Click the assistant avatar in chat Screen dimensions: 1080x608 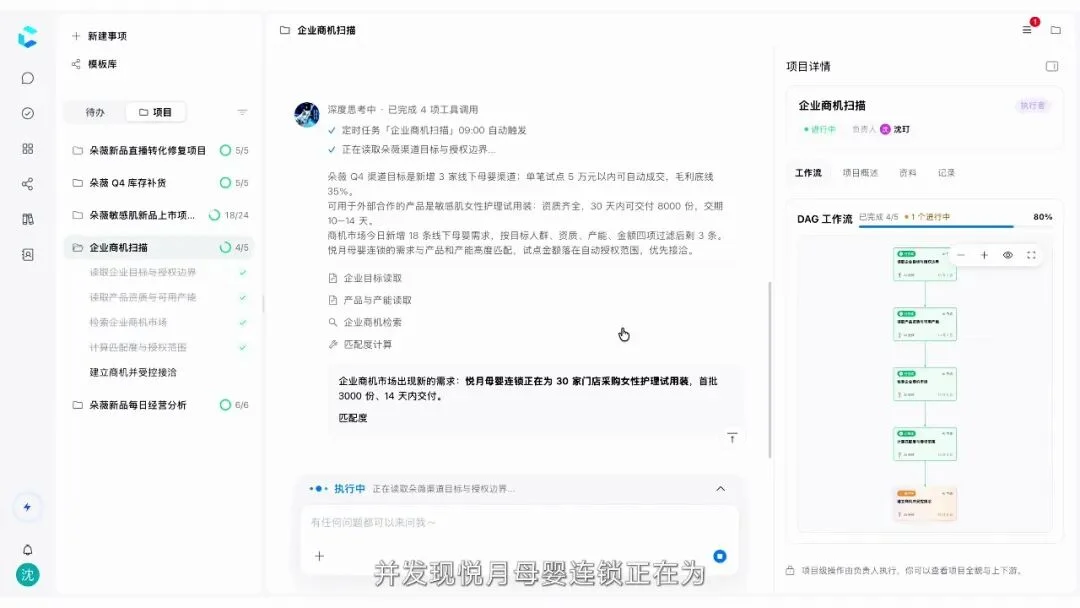pyautogui.click(x=307, y=114)
